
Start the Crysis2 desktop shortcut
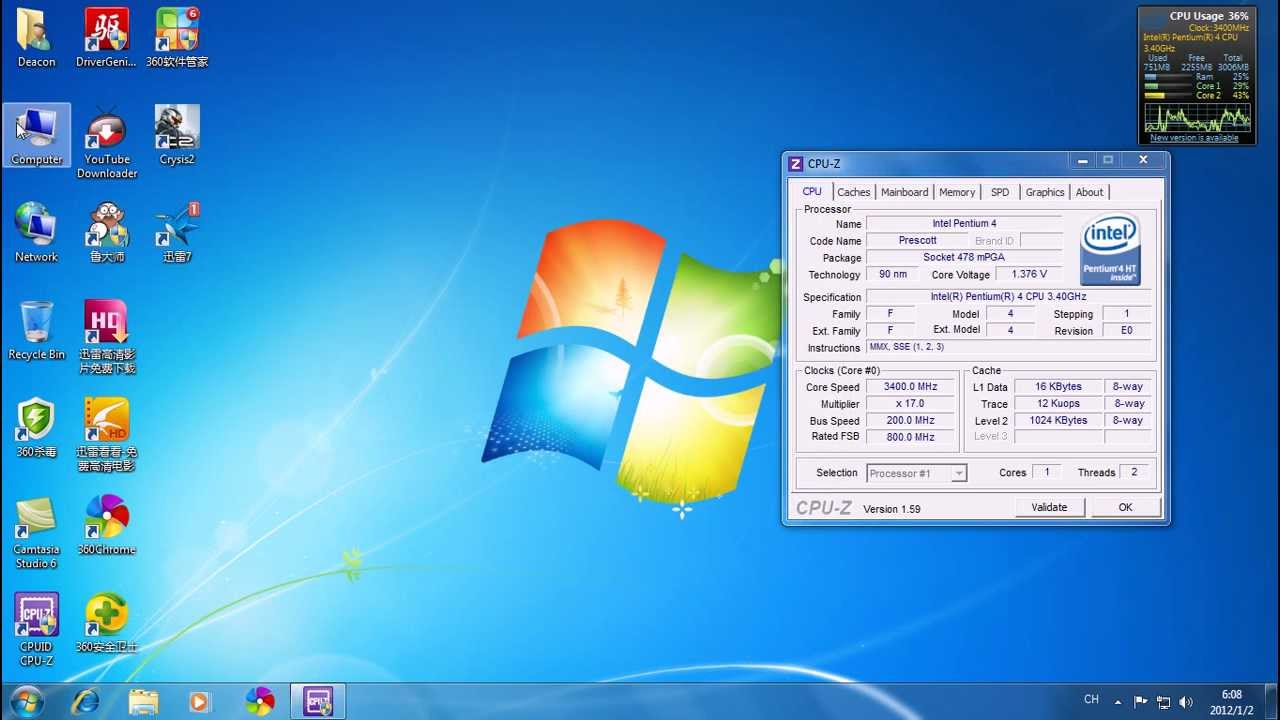177,135
